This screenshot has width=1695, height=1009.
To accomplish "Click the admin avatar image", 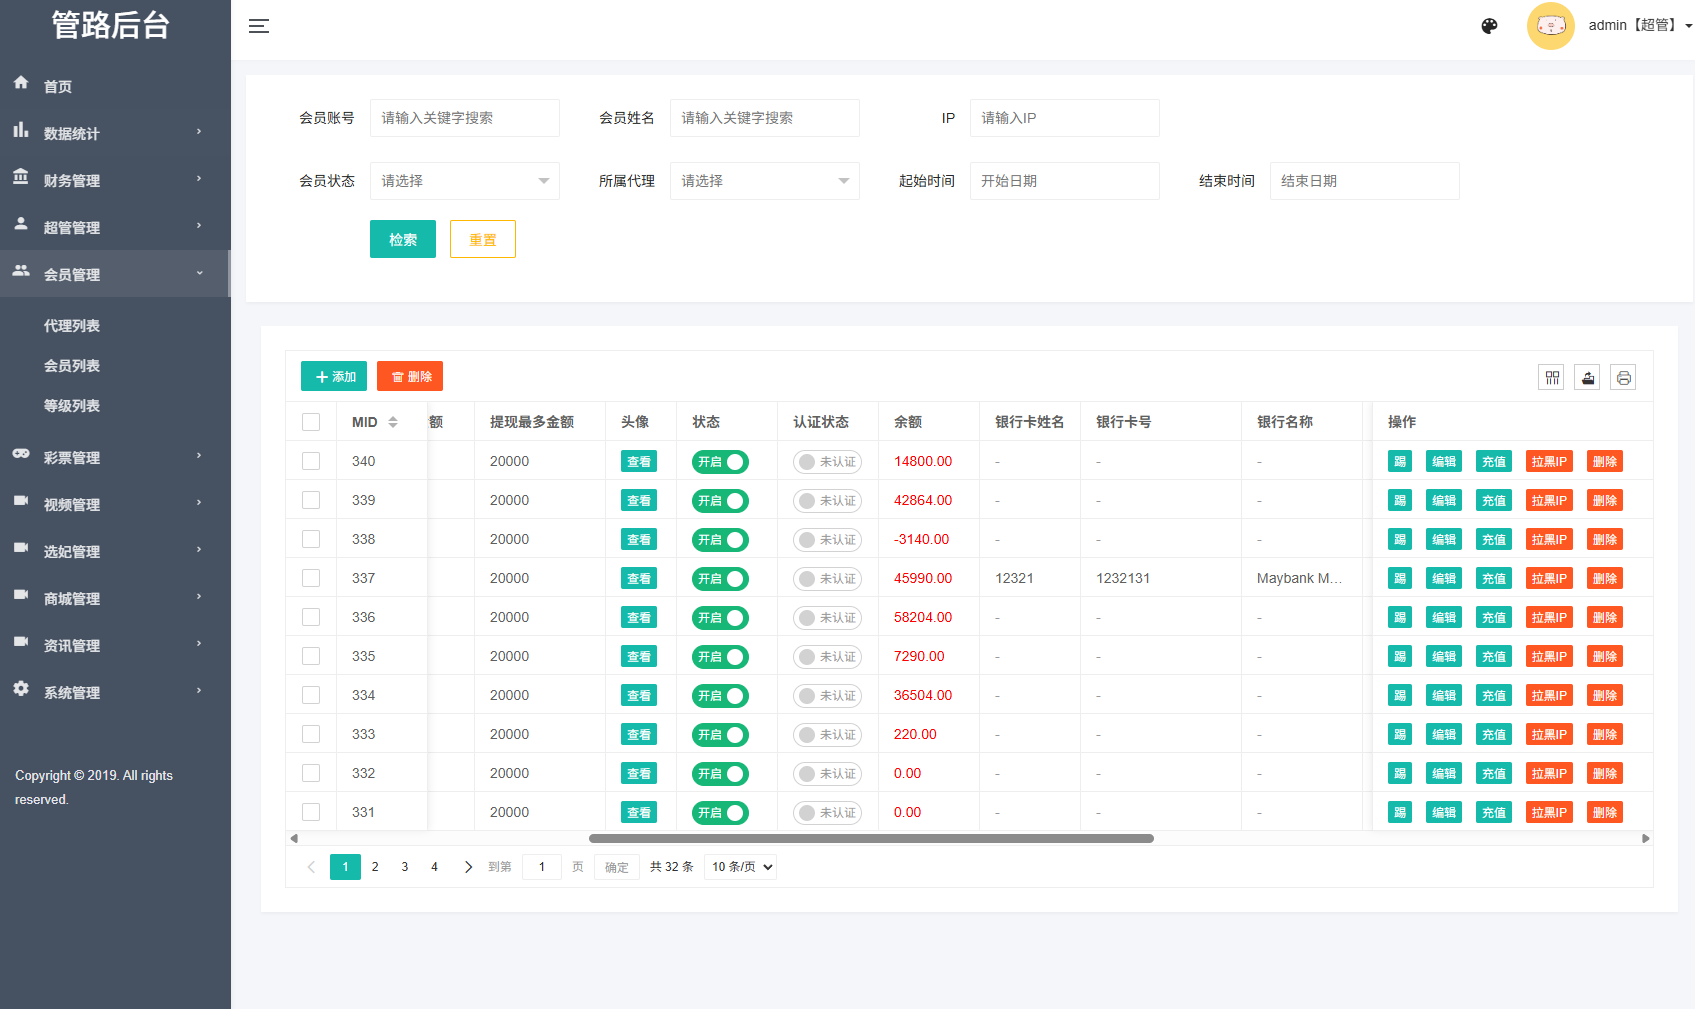I will (1550, 26).
